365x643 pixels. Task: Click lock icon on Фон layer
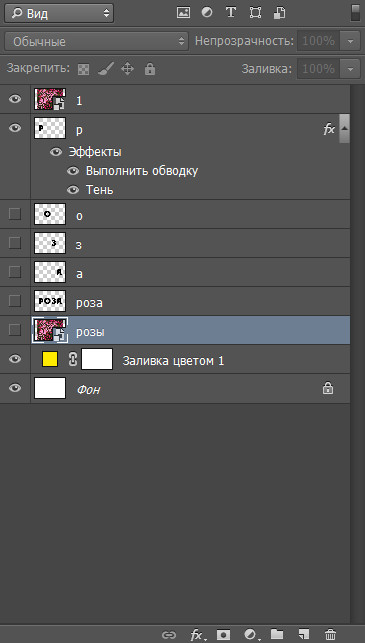pos(328,388)
